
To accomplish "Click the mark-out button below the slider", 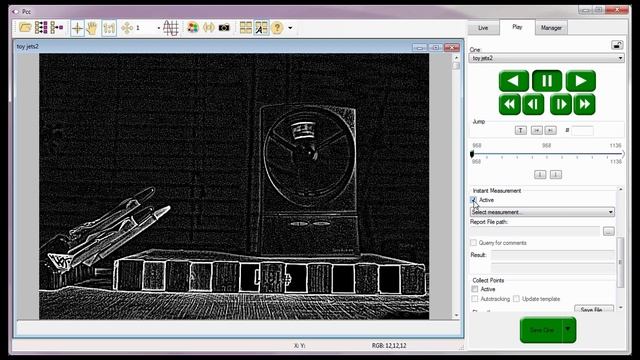I will [556, 175].
